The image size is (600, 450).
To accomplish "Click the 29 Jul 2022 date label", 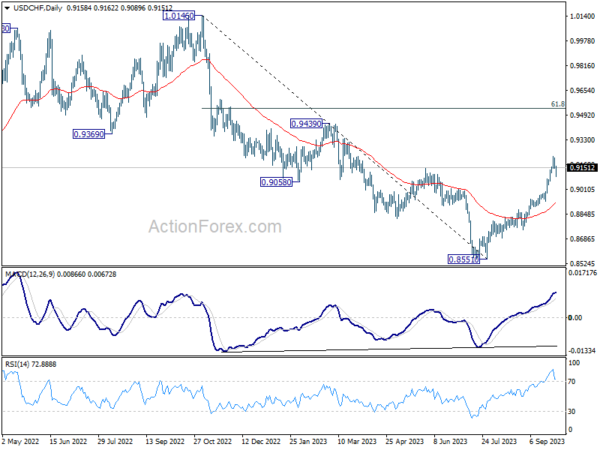I will (x=115, y=441).
